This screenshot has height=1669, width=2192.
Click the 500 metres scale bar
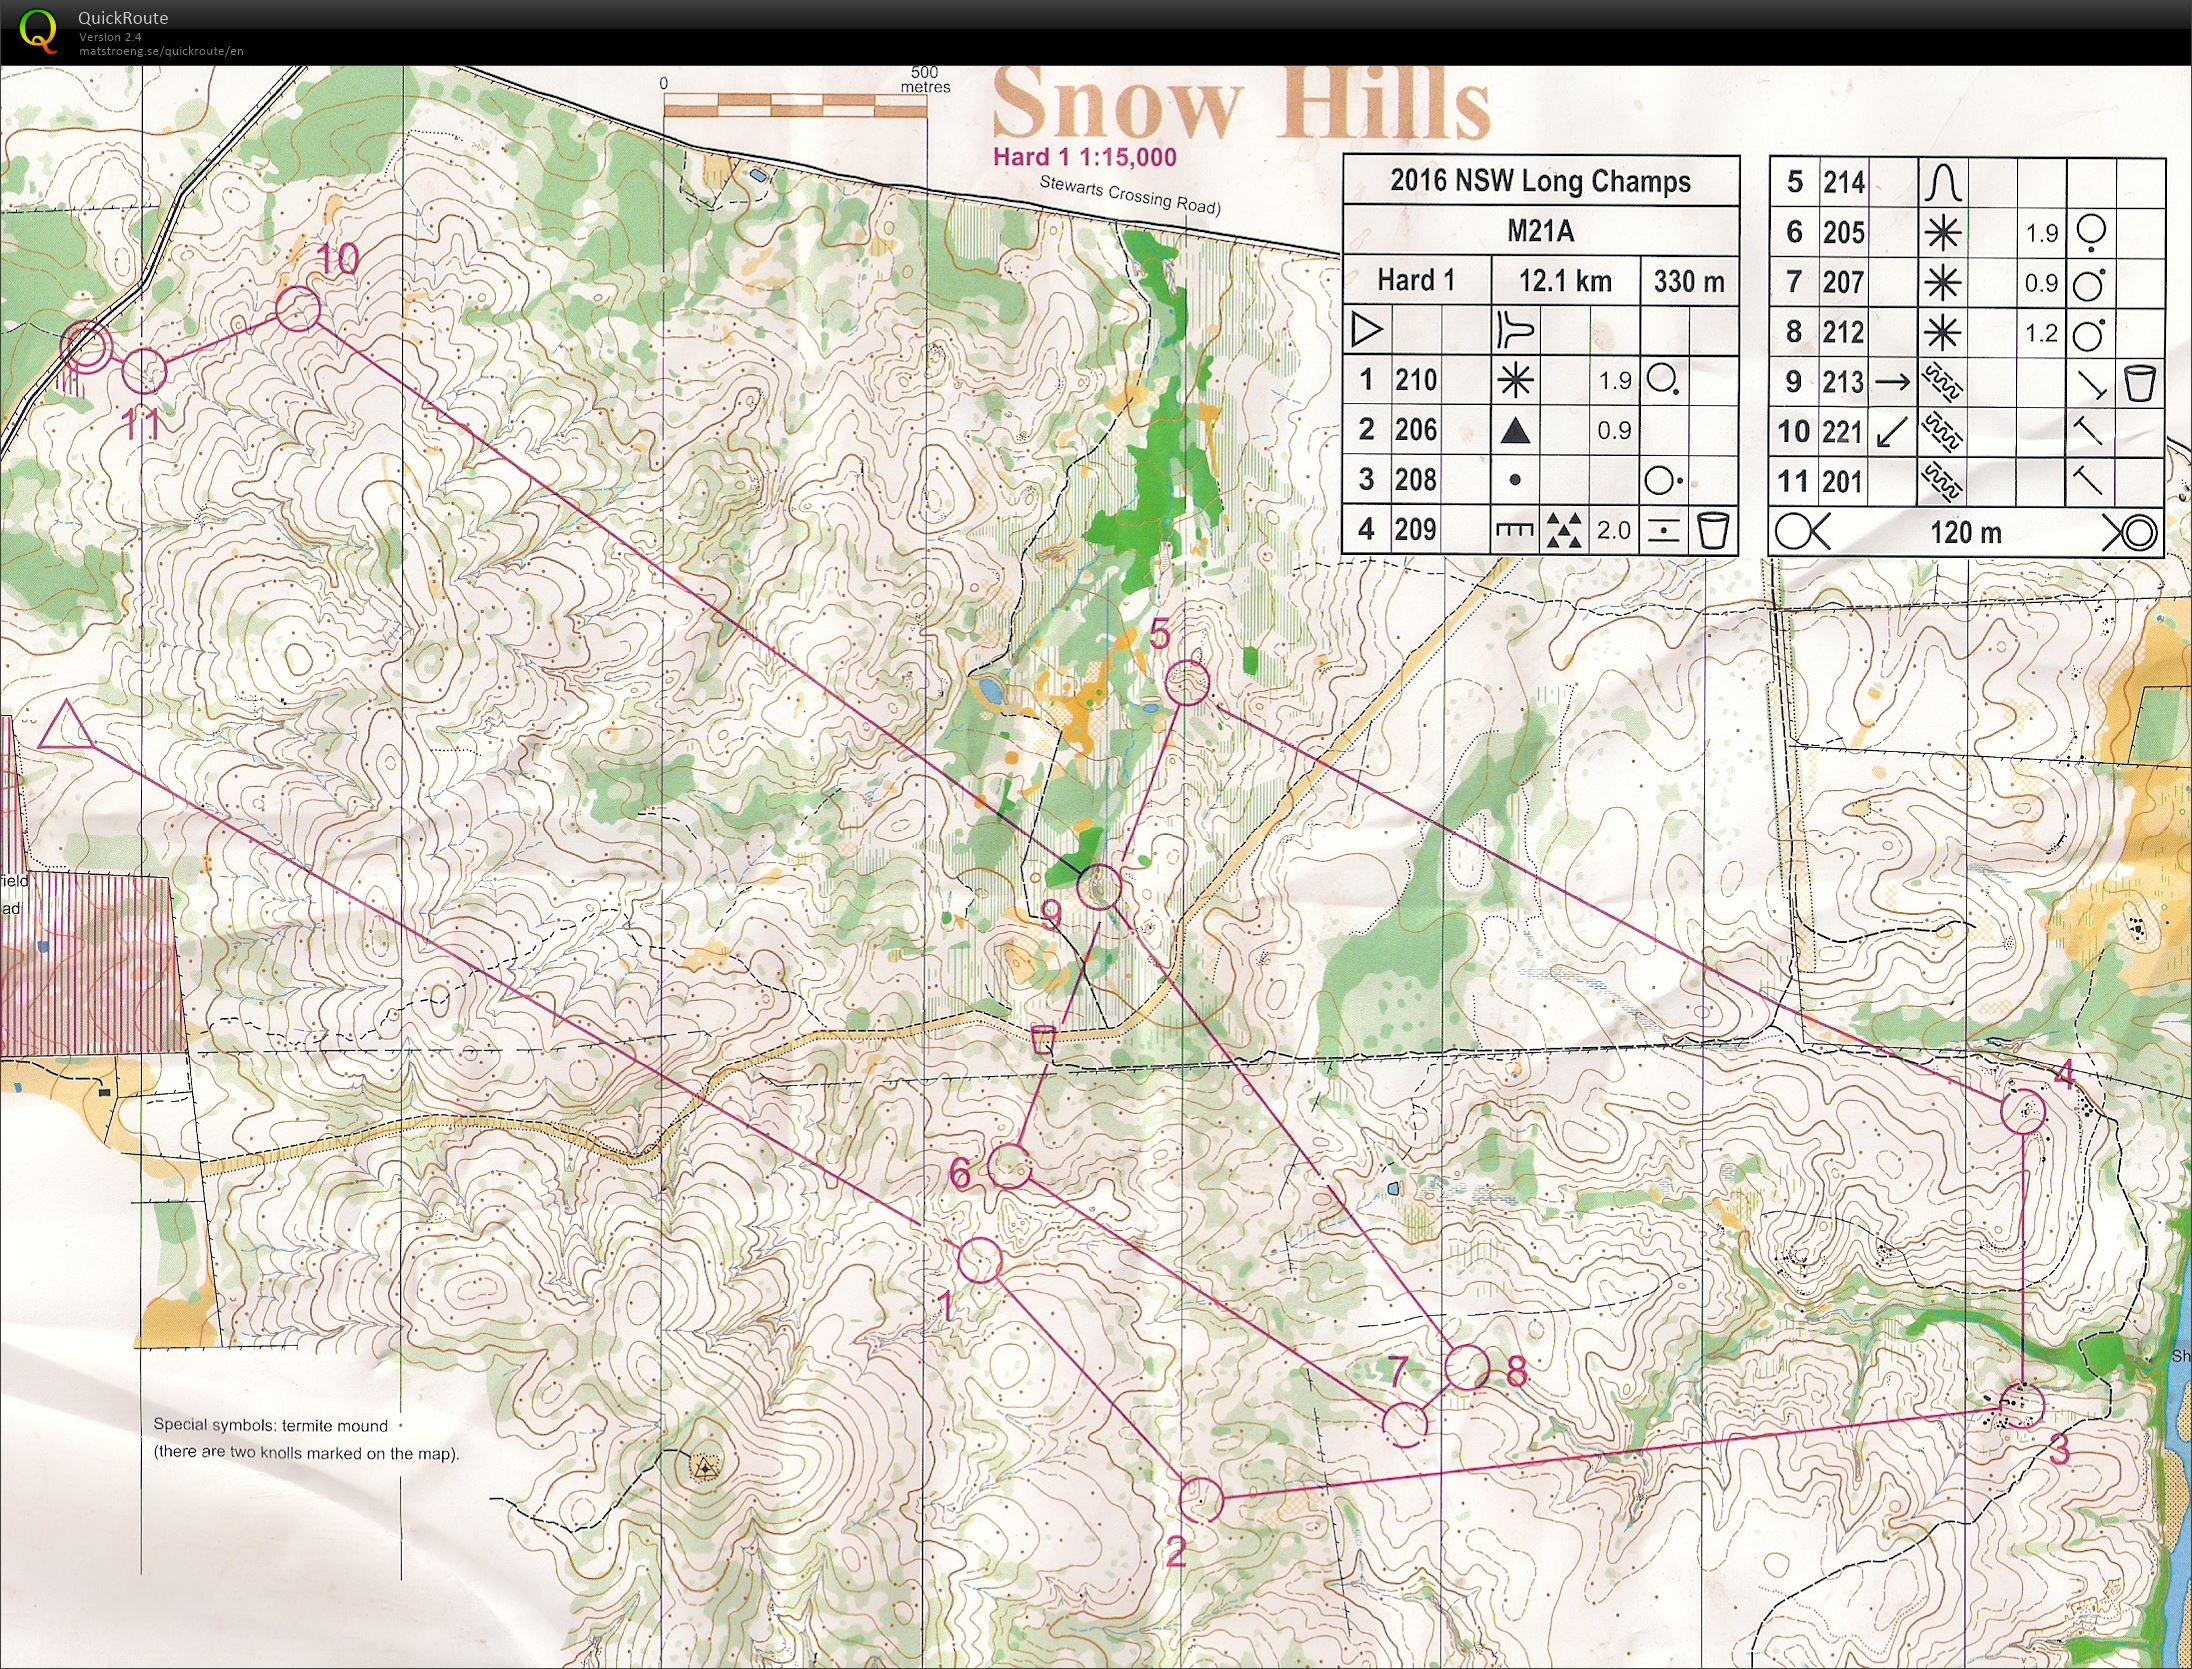pos(795,105)
